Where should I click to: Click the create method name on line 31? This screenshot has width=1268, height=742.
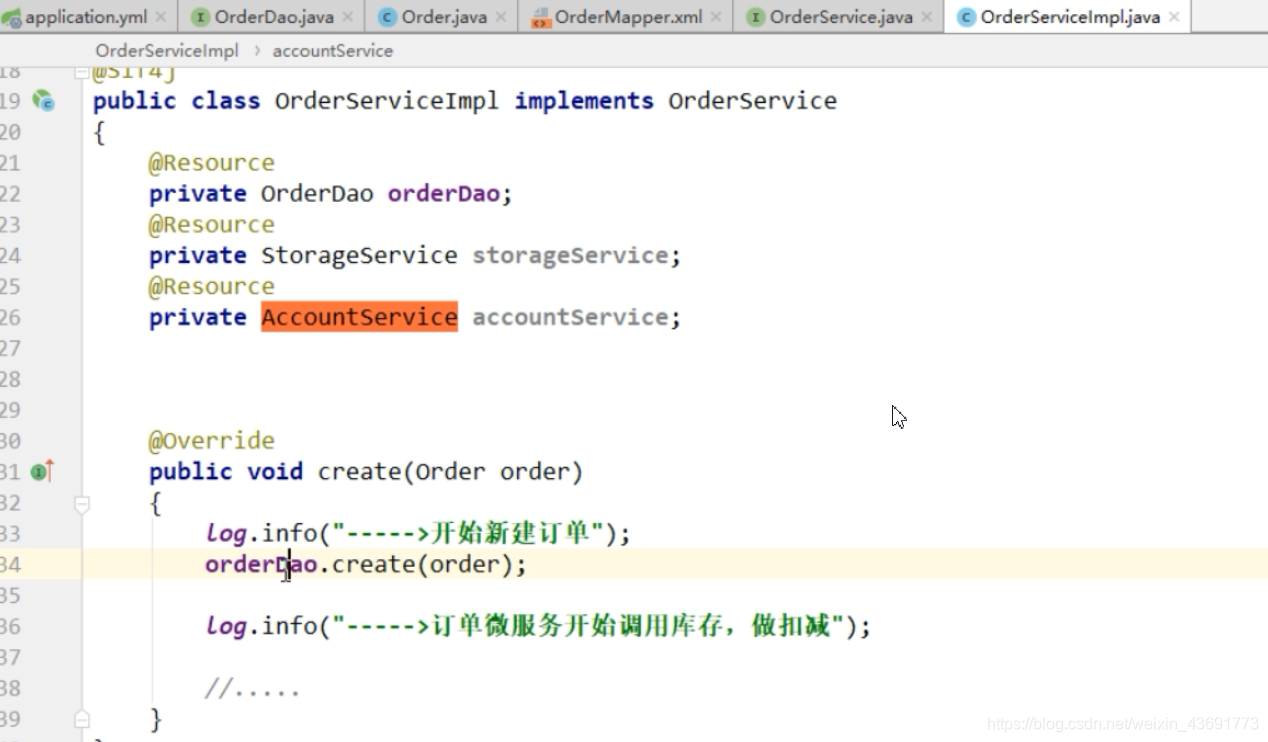pos(359,471)
